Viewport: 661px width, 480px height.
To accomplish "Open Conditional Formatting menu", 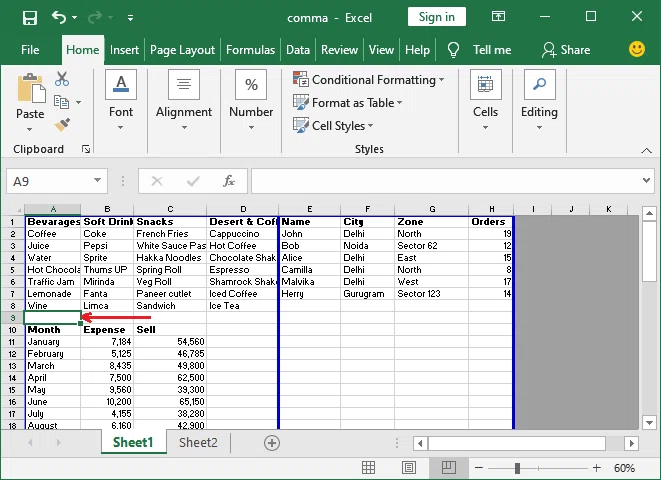I will pos(368,80).
